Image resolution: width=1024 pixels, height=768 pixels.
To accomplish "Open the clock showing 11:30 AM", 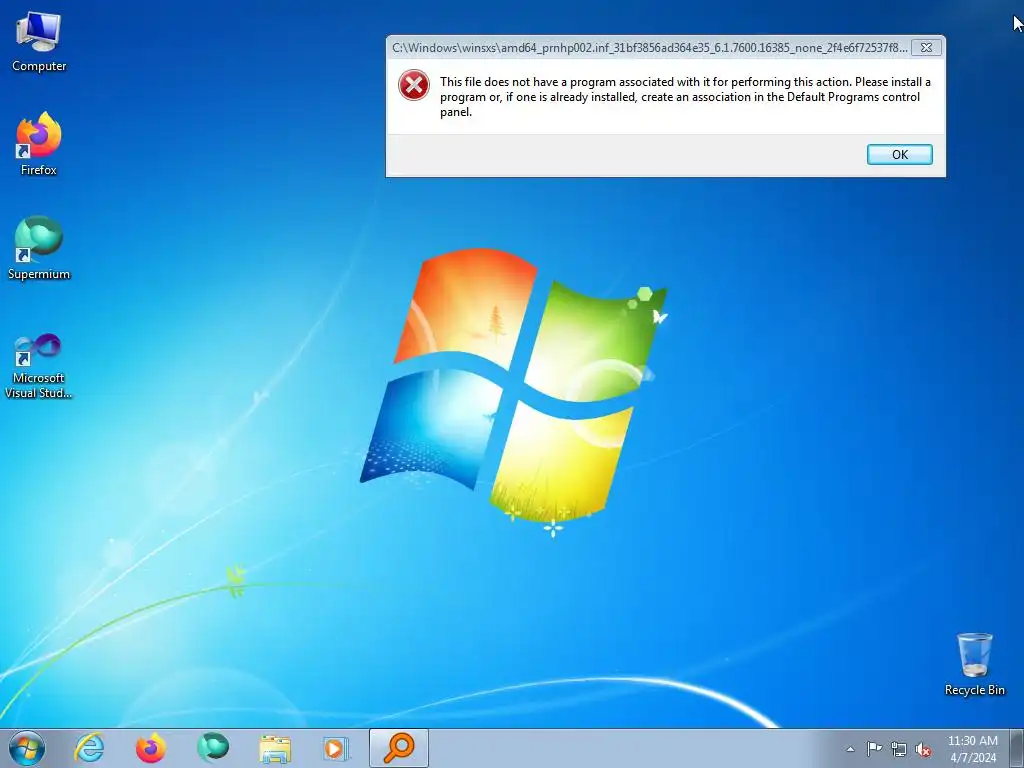I will pos(973,749).
